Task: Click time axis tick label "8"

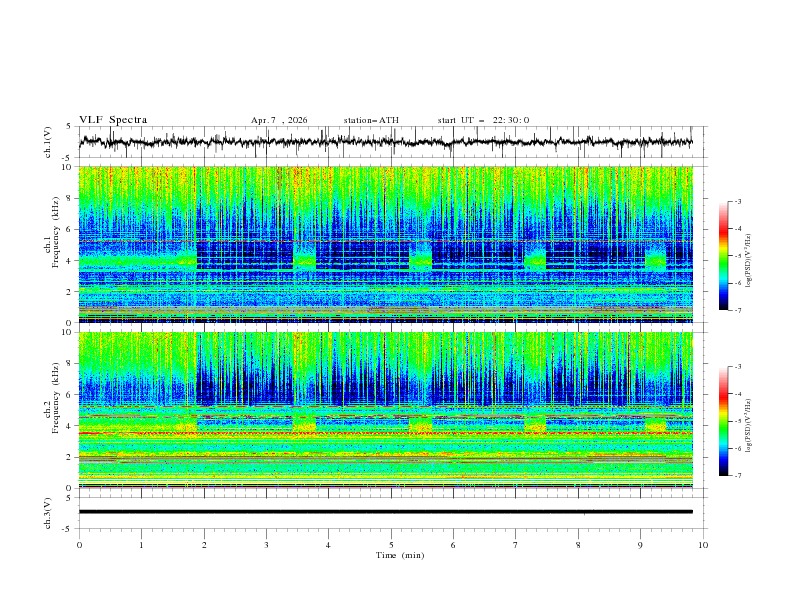Action: [578, 545]
